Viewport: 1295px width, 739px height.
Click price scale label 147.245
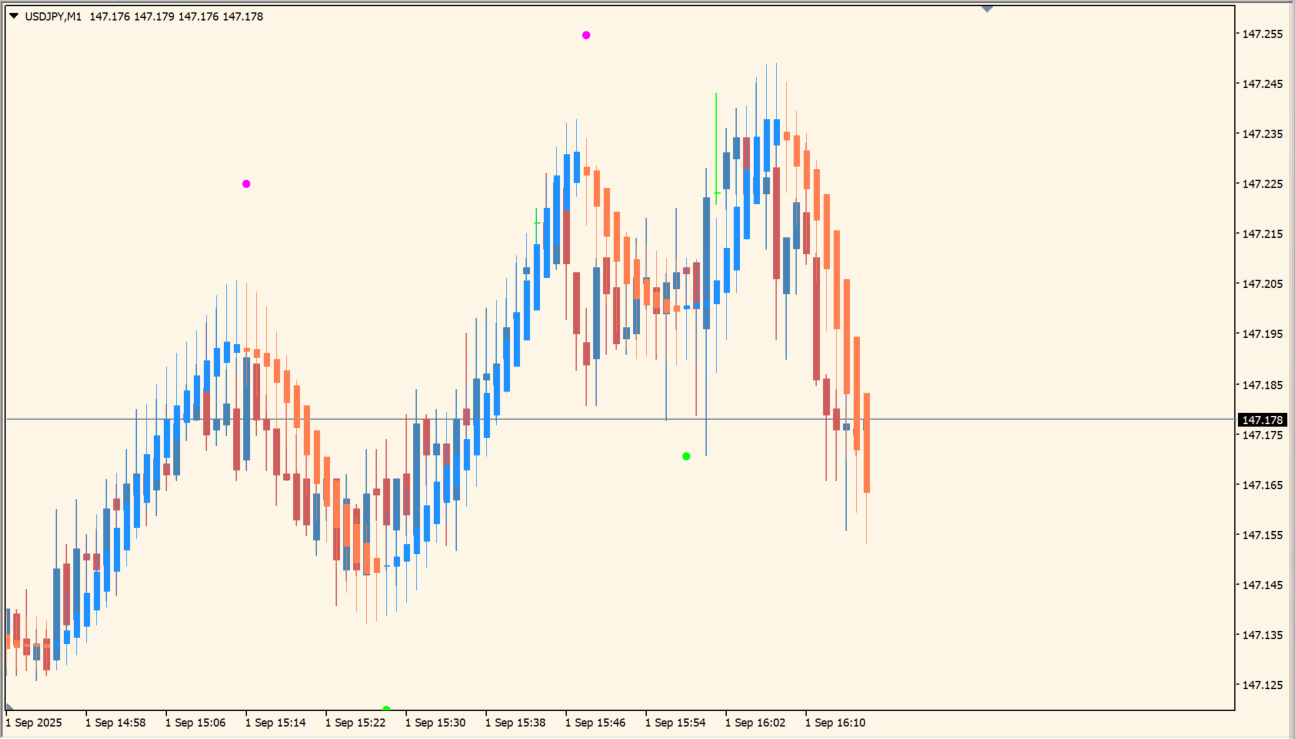pos(1262,84)
